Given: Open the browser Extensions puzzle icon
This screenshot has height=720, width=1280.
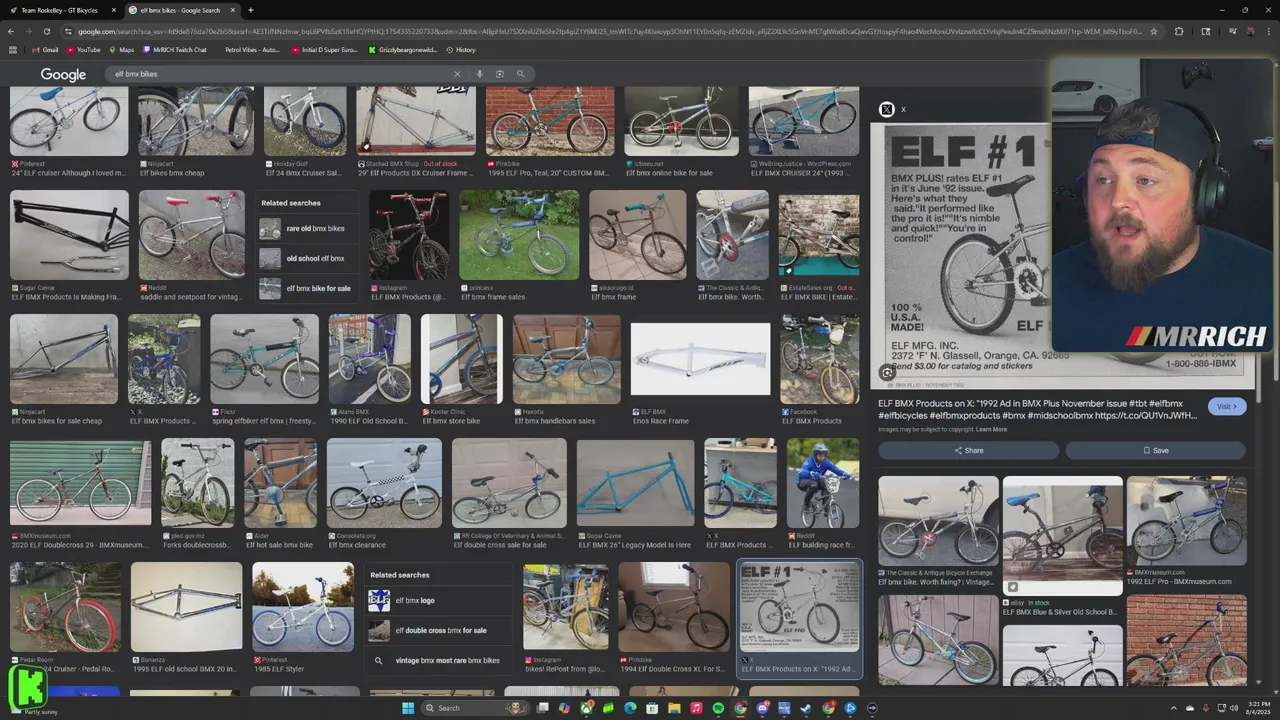Looking at the screenshot, I should (1179, 31).
